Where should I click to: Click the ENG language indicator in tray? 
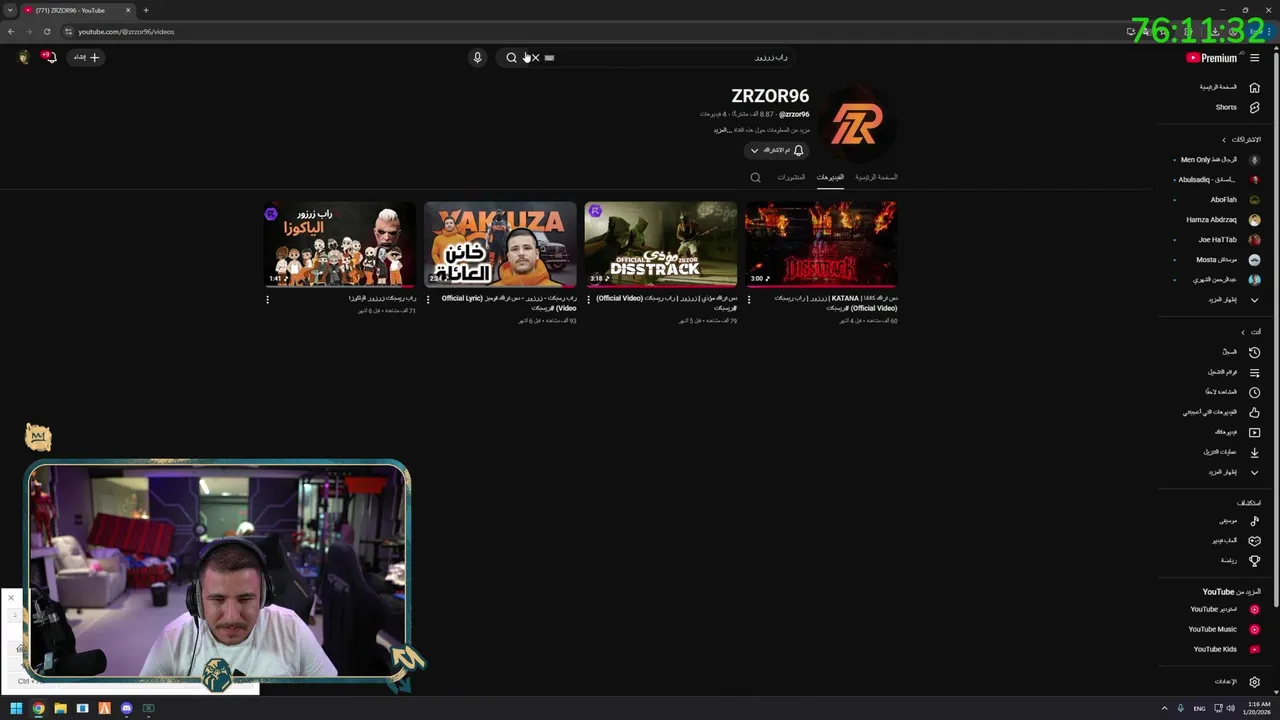coord(1199,709)
